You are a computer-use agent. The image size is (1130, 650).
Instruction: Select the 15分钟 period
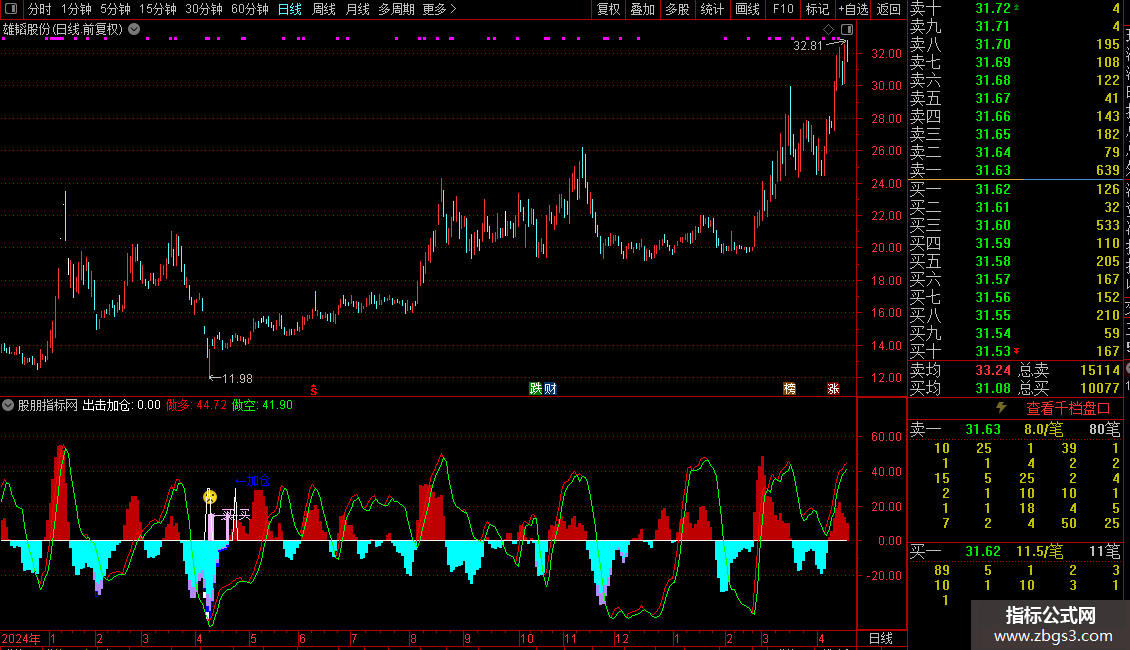click(158, 9)
